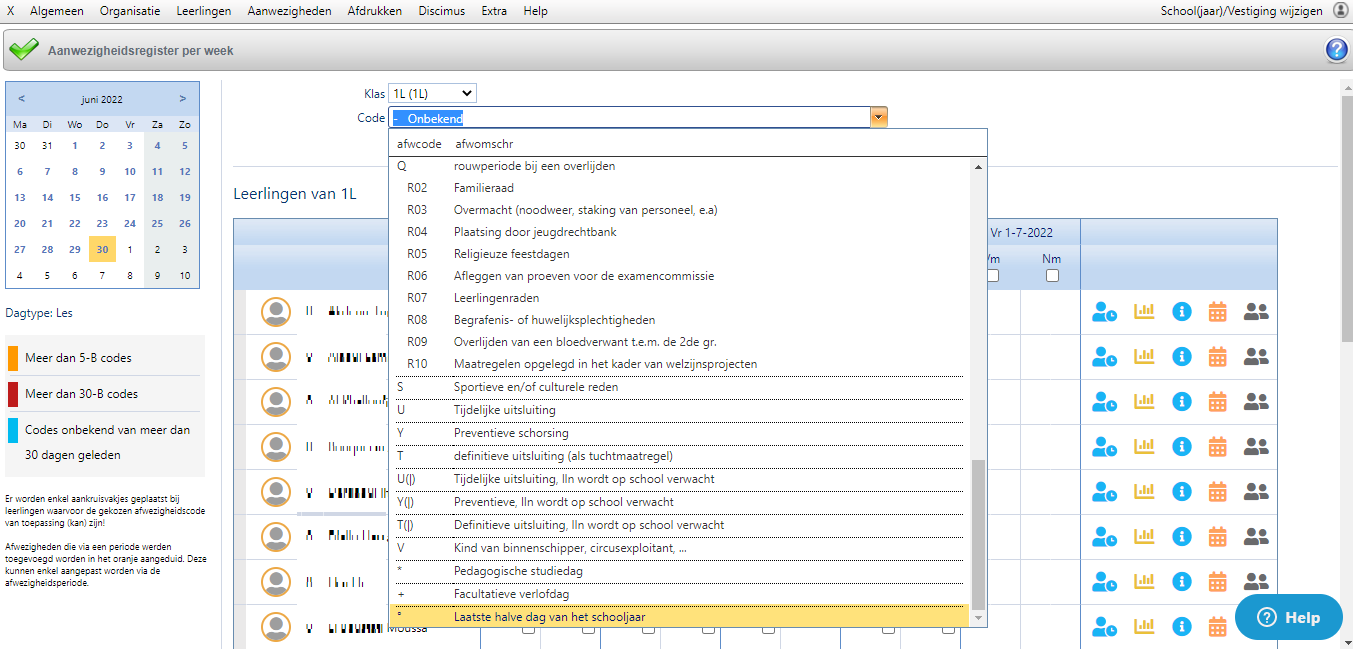This screenshot has height=649, width=1353.
Task: Select R08 Begrafenis- of huwelijksplechtigheden
Action: click(679, 320)
